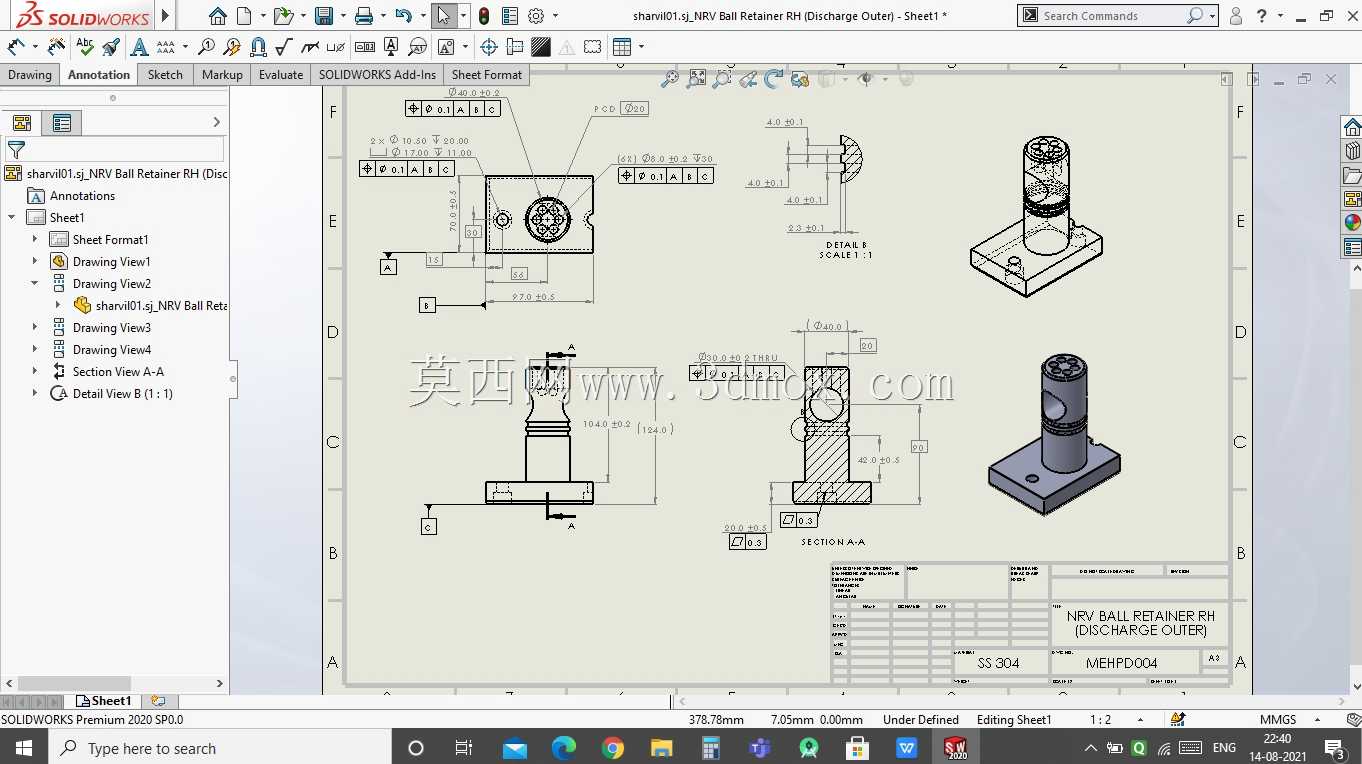The image size is (1362, 764).
Task: Click the Rebuild traffic light icon
Action: (484, 16)
